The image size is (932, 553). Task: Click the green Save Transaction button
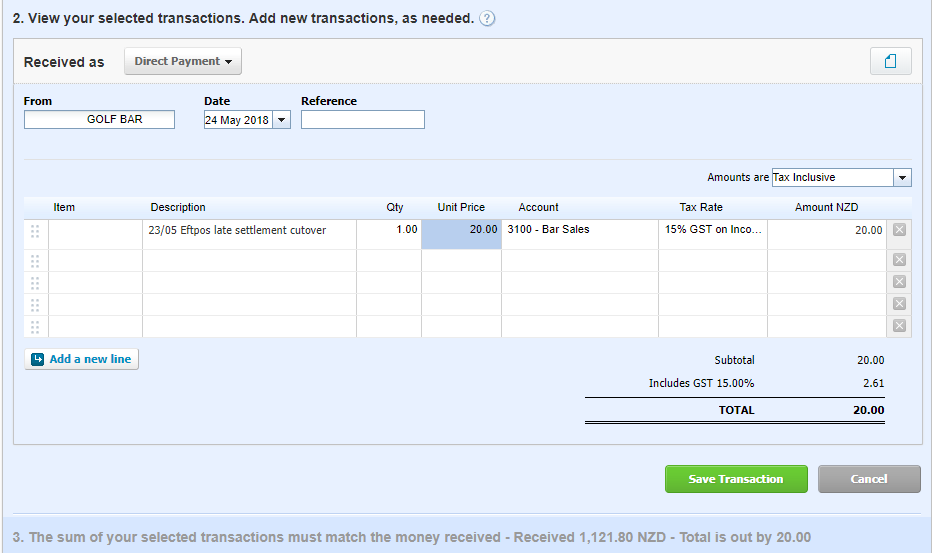click(735, 479)
